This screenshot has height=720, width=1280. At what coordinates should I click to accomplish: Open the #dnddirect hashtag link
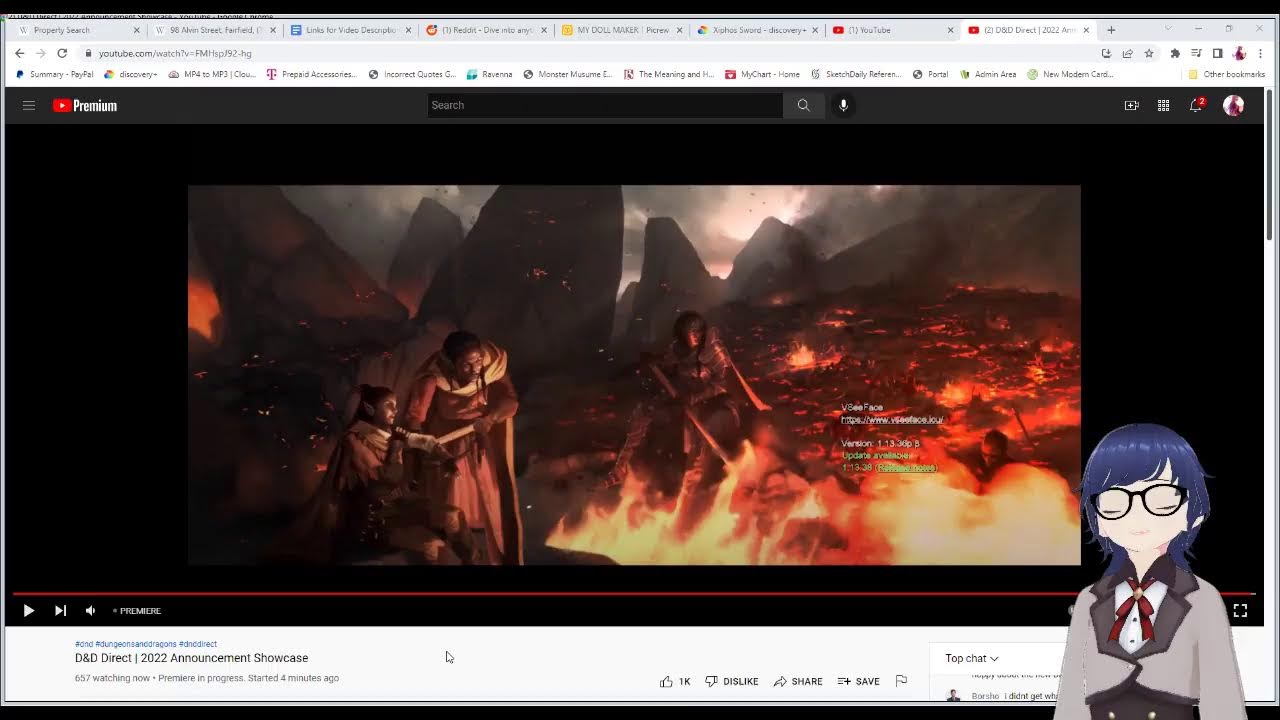coord(198,644)
